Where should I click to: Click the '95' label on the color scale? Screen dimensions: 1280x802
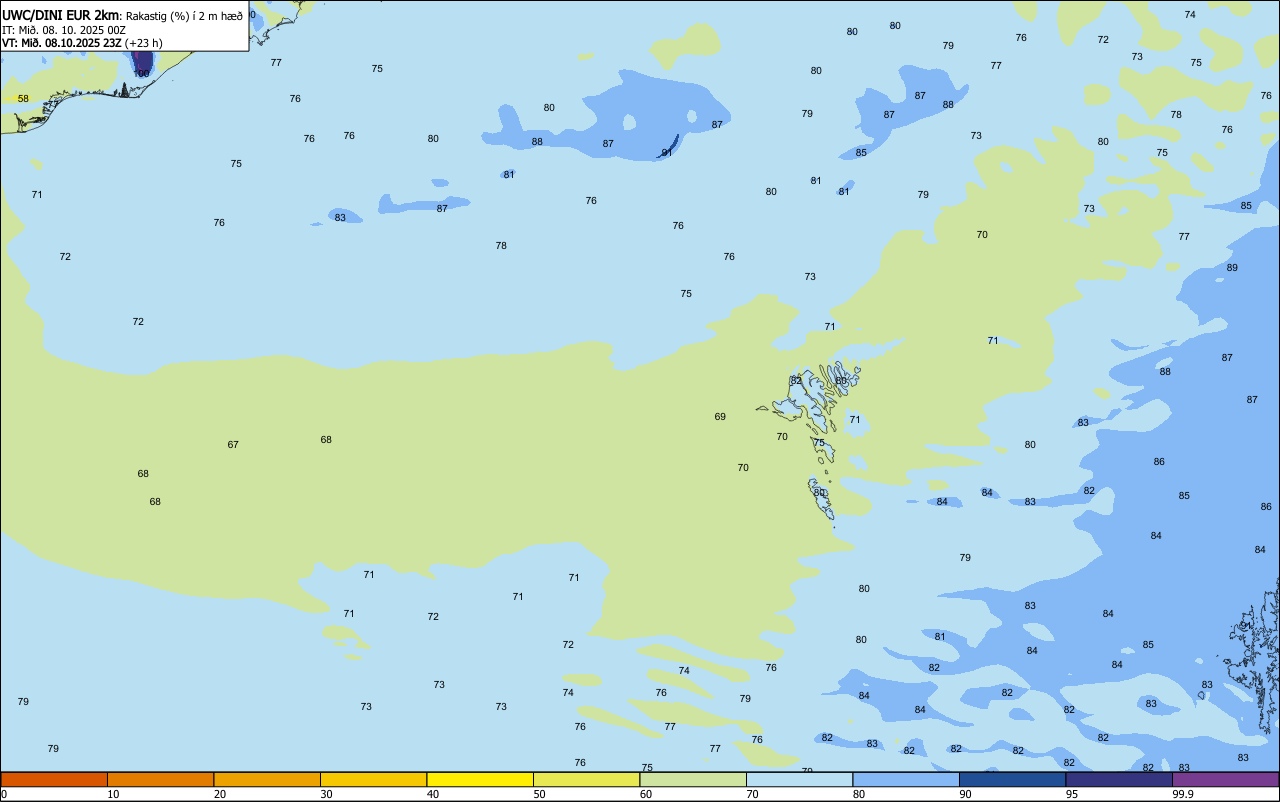(1072, 794)
